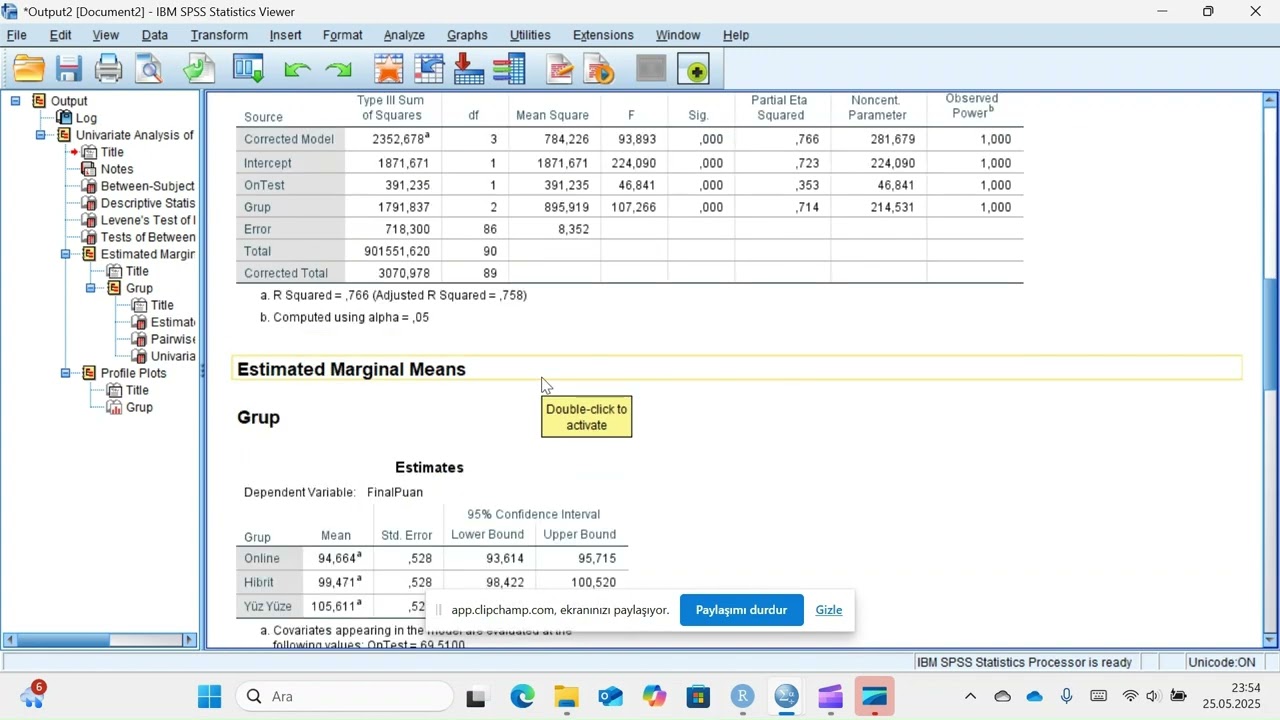
Task: Open the Utilities menu
Action: tap(530, 35)
